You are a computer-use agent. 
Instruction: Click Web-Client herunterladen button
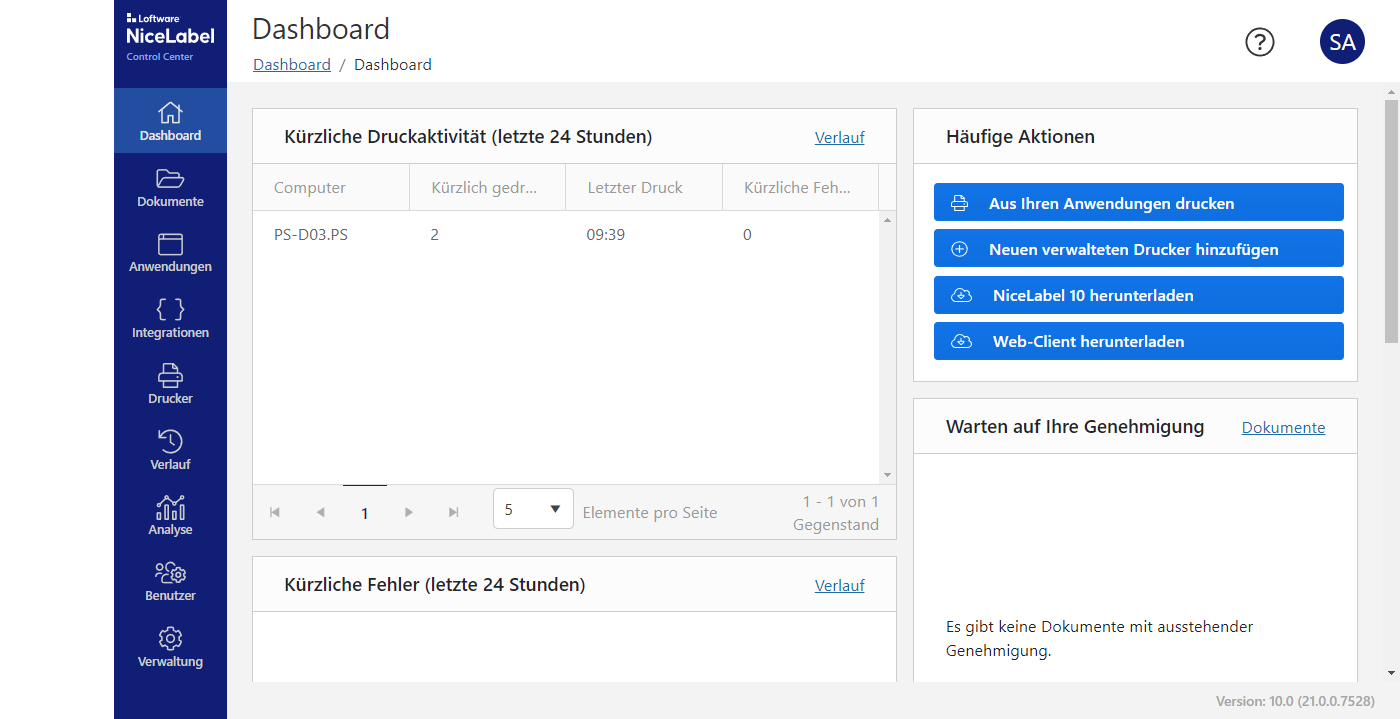coord(1139,341)
